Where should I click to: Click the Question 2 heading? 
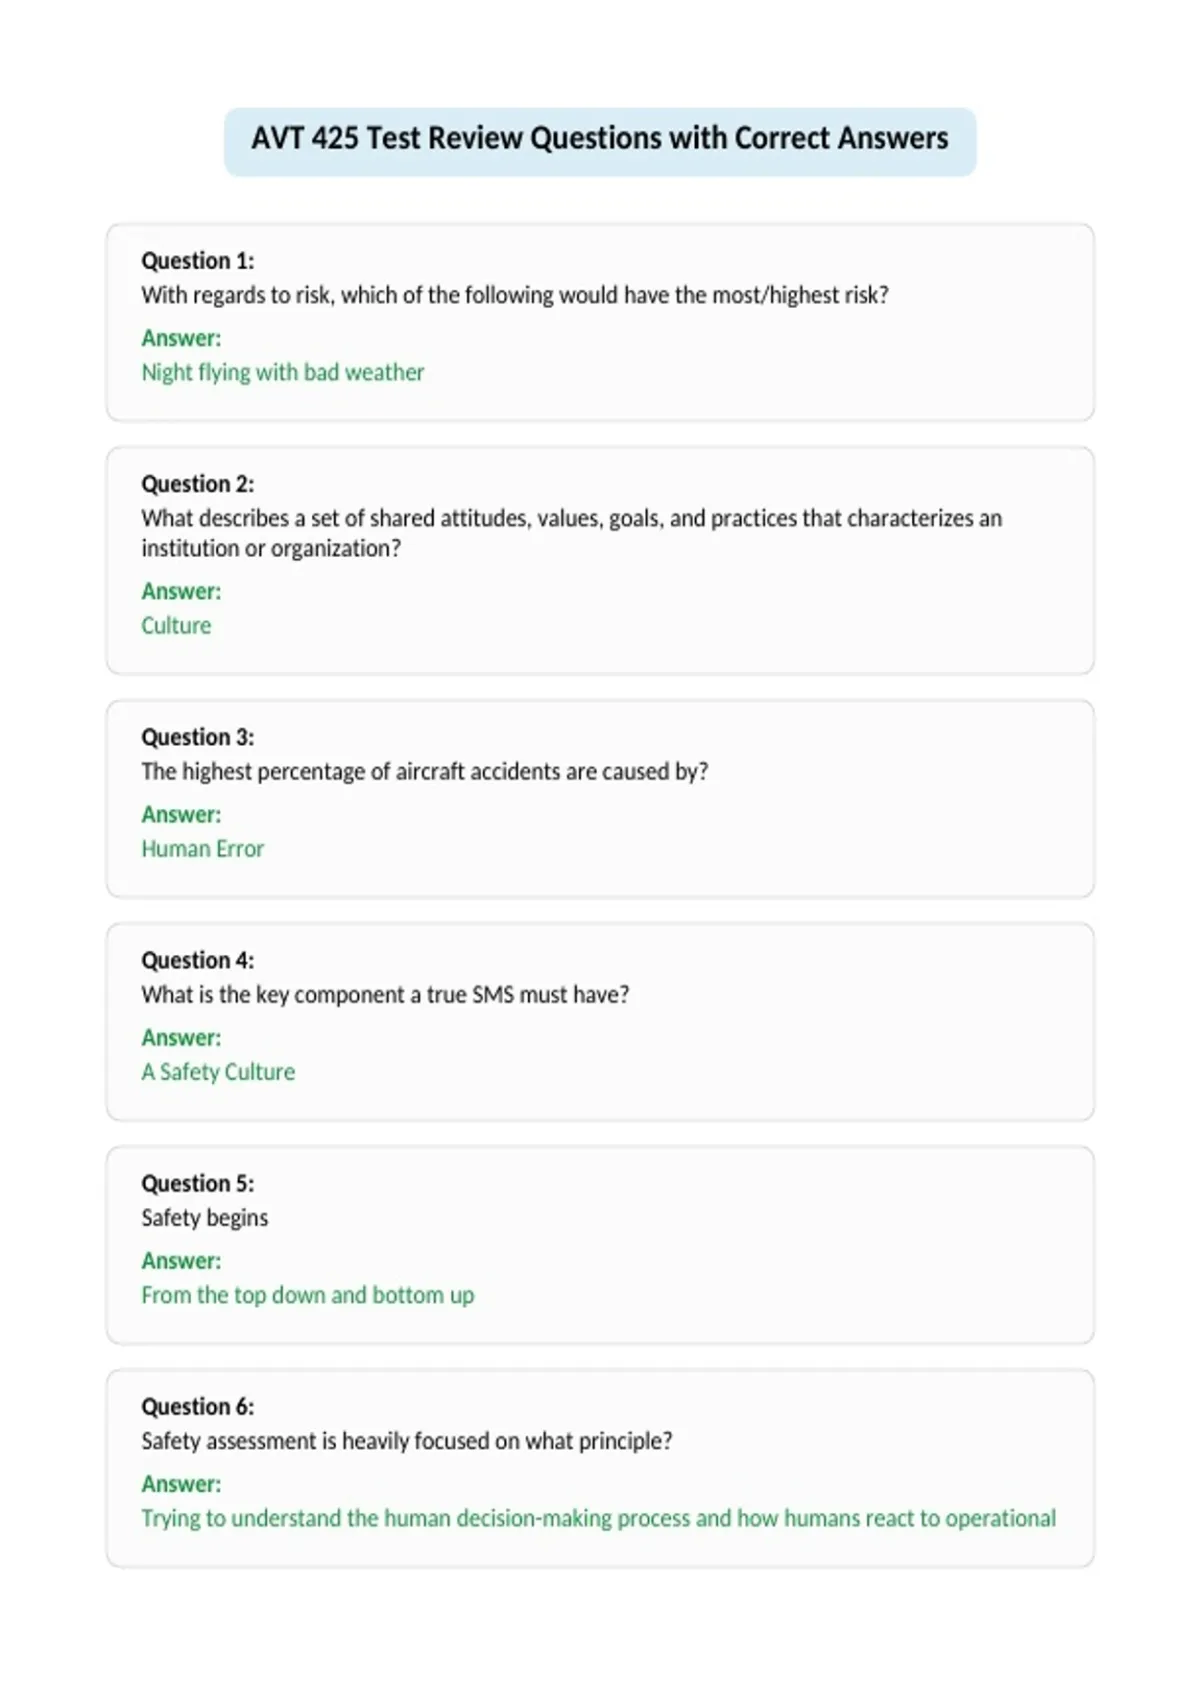198,484
